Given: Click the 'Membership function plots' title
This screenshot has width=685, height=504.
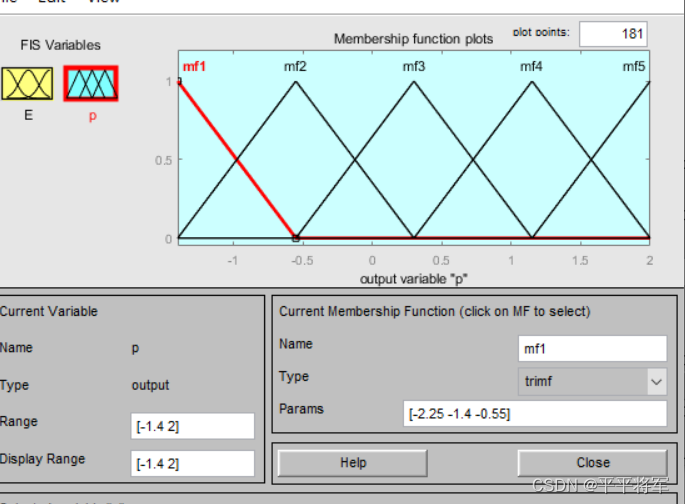Looking at the screenshot, I should pos(414,39).
